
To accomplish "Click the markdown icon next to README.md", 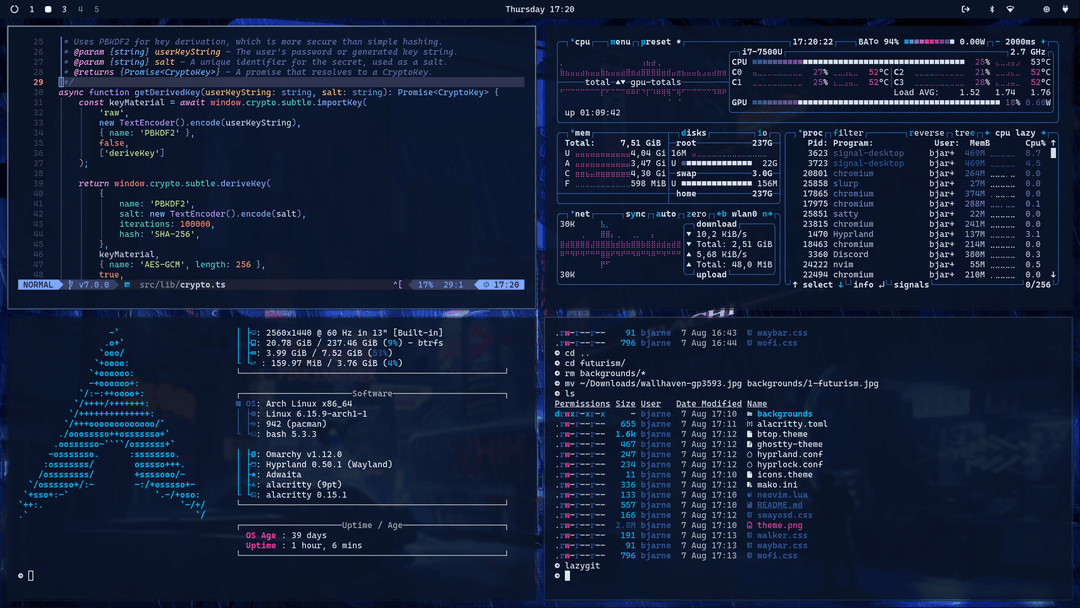I will [749, 505].
